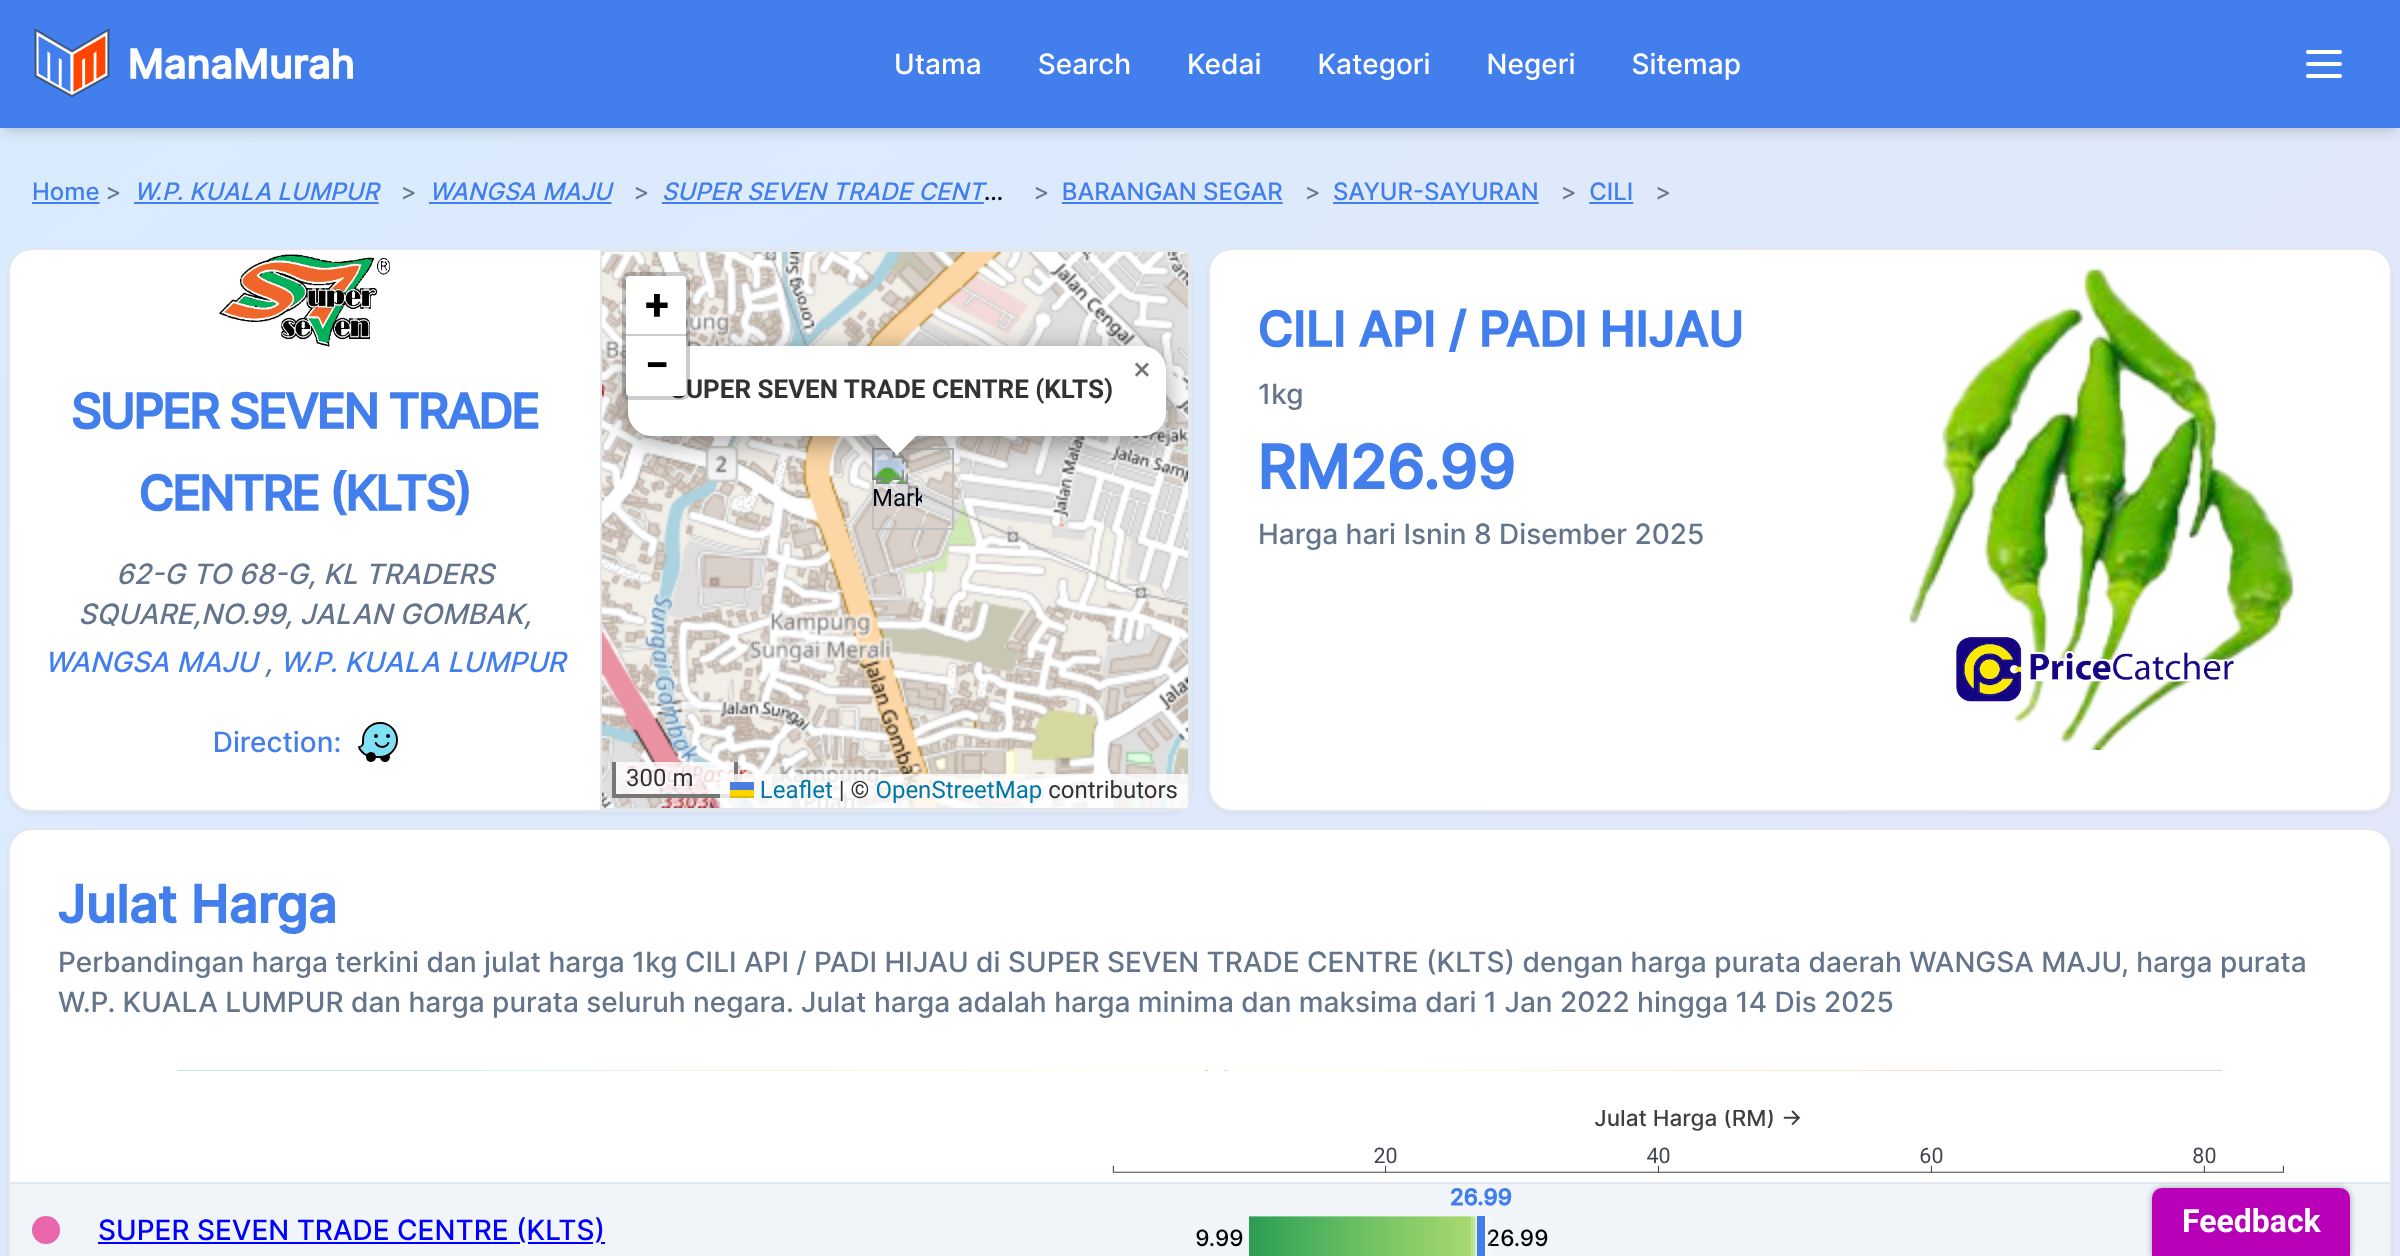Open the Sitemap nav link
This screenshot has width=2400, height=1256.
1685,64
